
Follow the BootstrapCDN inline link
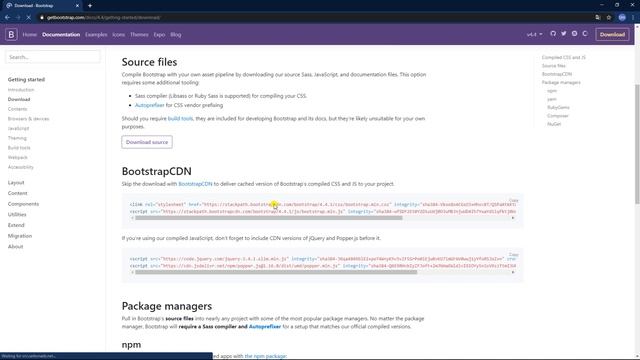[195, 184]
